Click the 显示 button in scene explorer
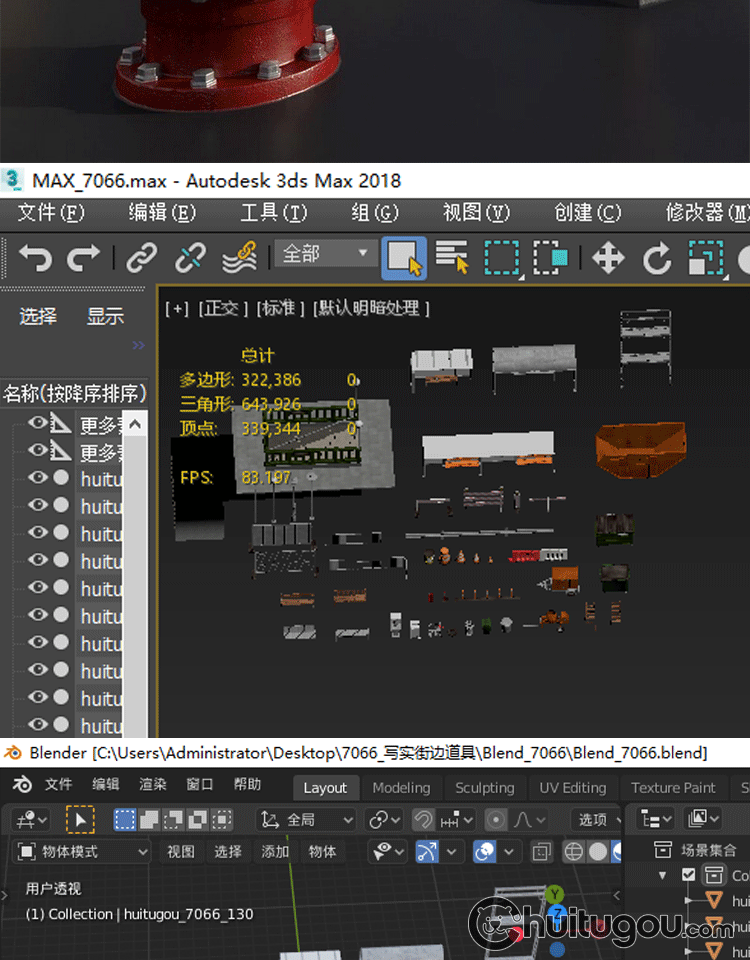Image resolution: width=750 pixels, height=960 pixels. coord(105,316)
